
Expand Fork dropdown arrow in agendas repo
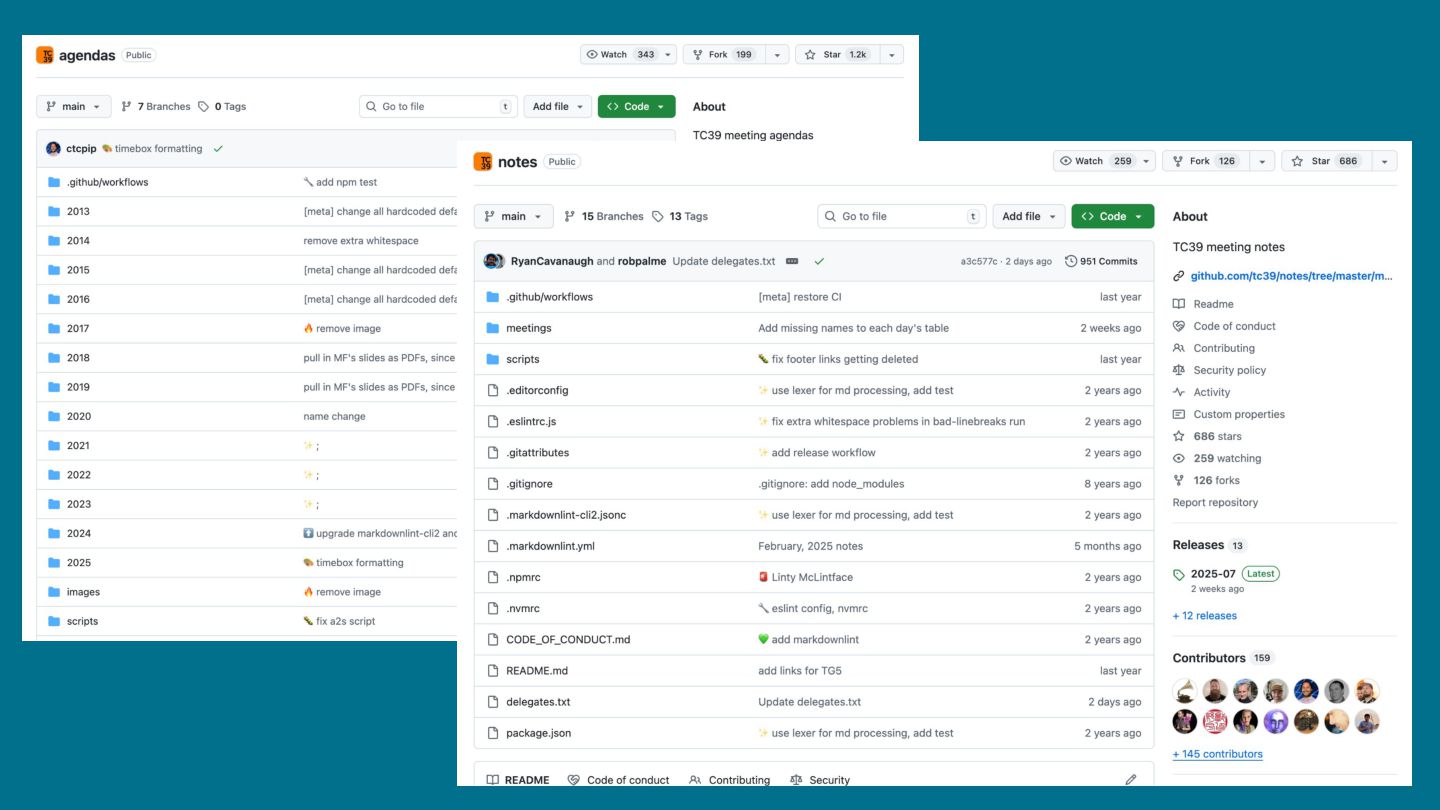777,54
